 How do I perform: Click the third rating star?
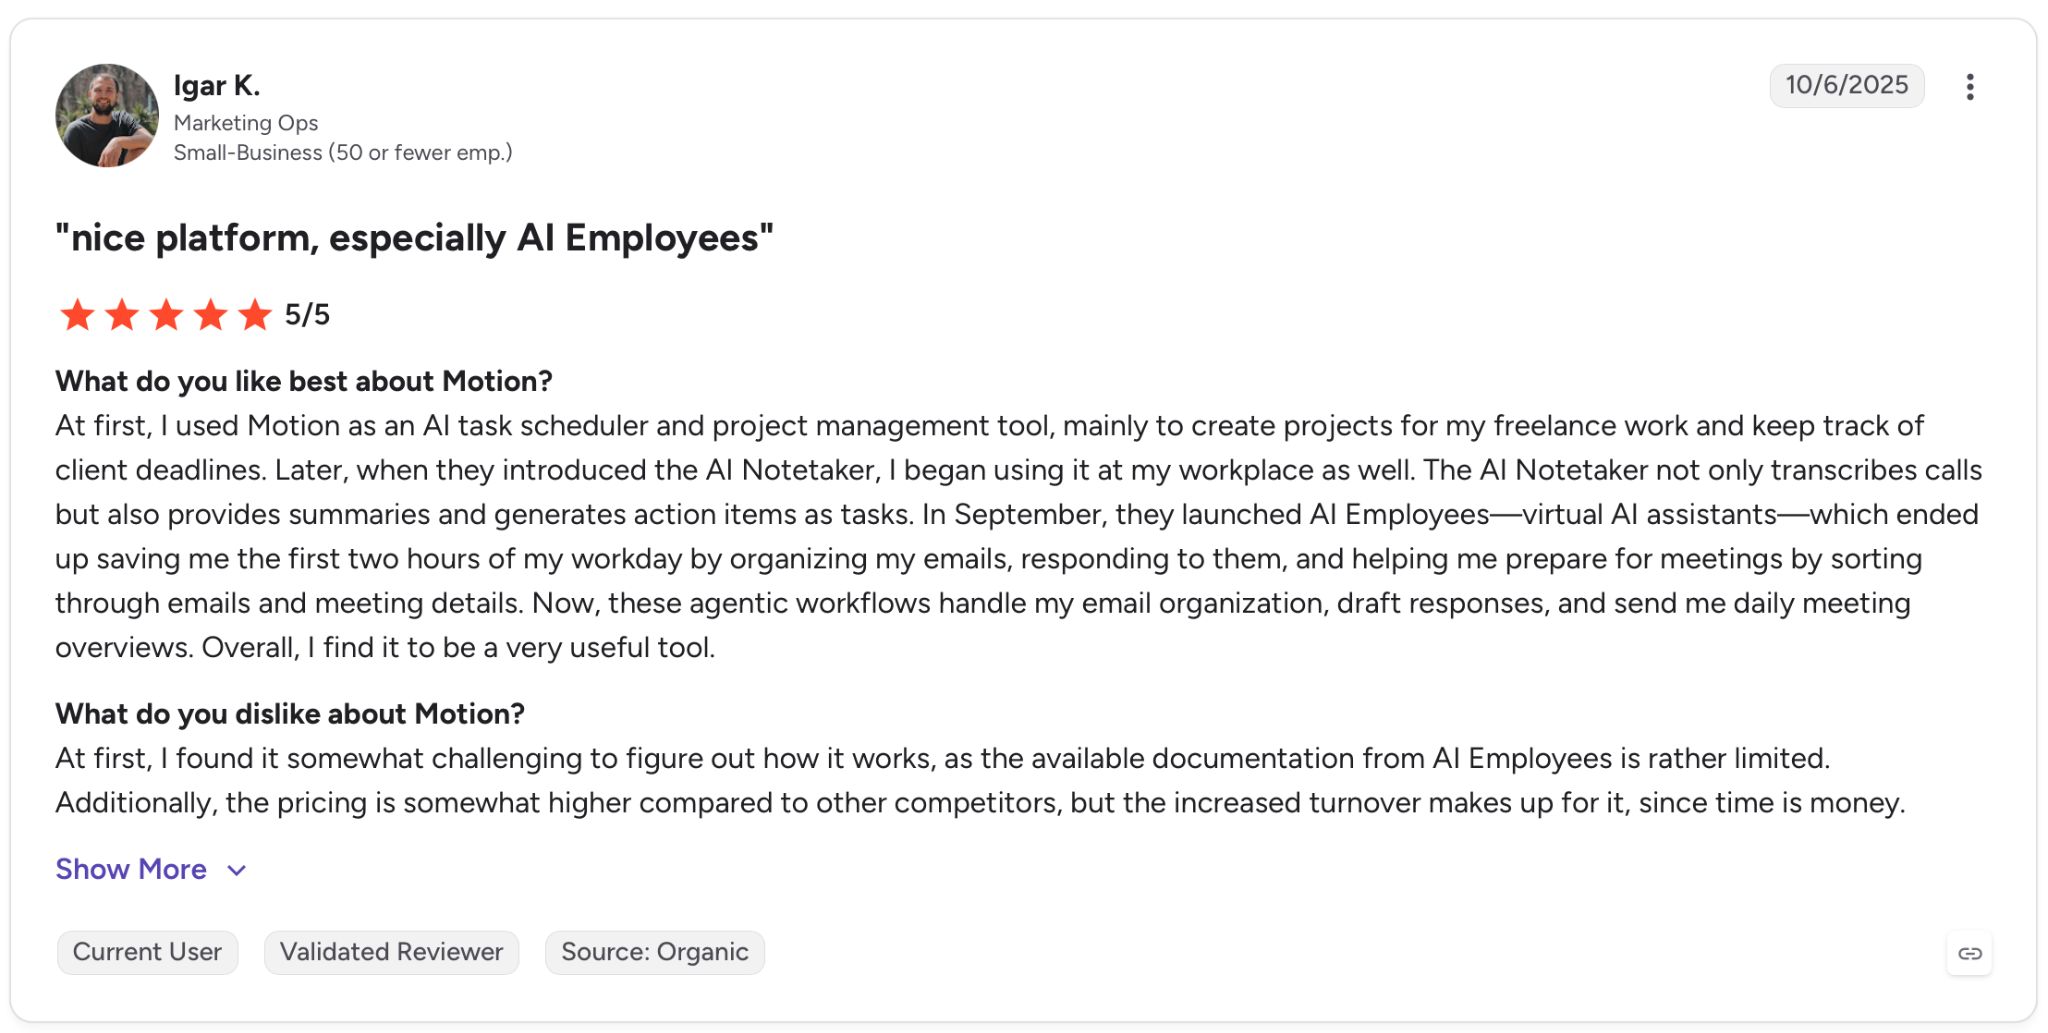[166, 315]
